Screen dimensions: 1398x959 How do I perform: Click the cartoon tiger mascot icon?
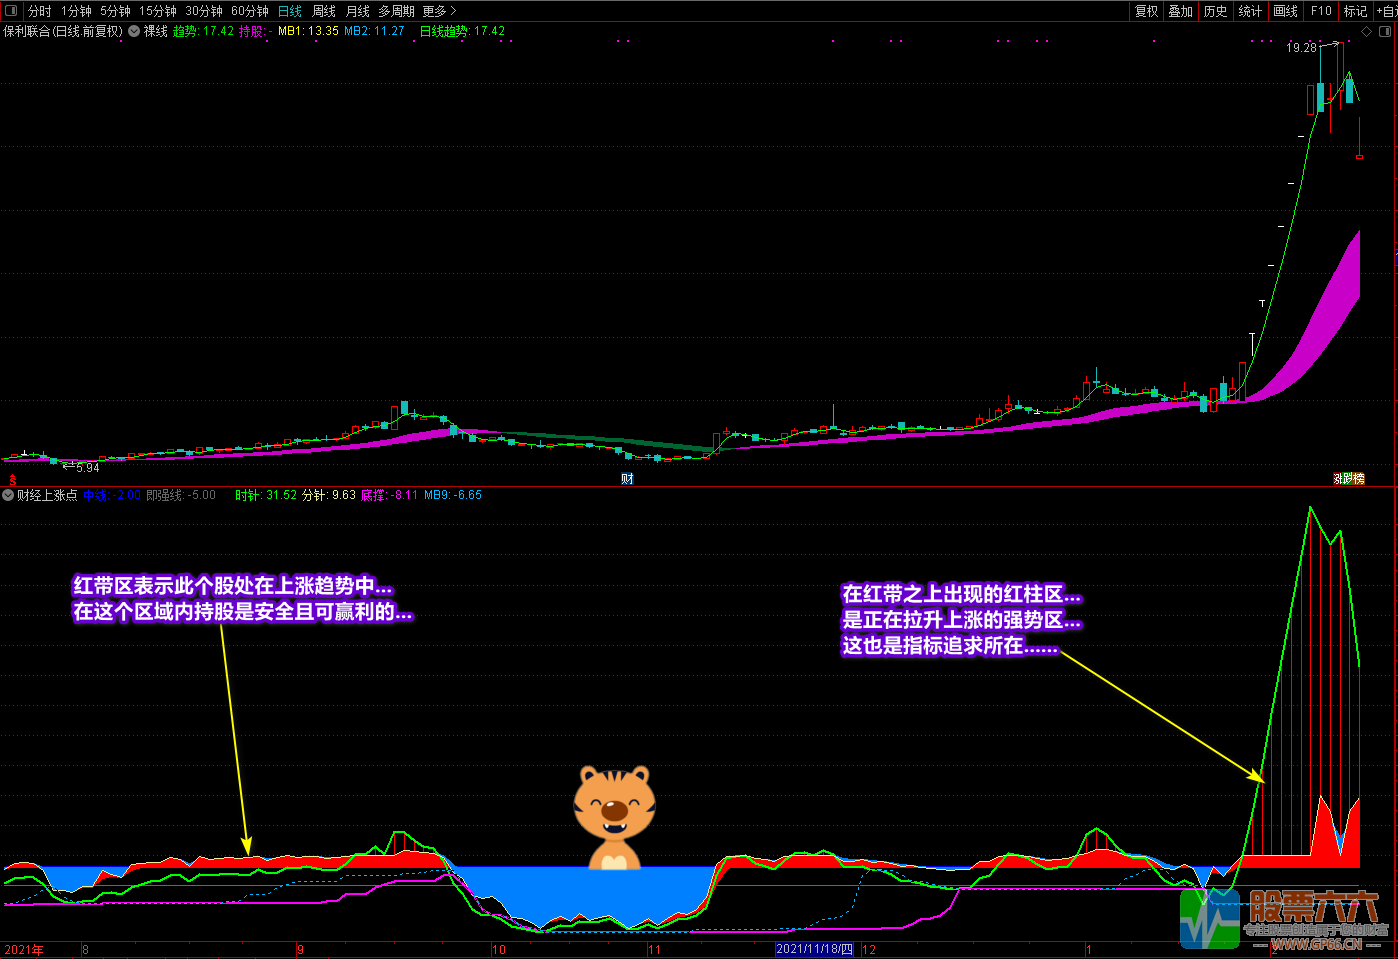pyautogui.click(x=614, y=817)
